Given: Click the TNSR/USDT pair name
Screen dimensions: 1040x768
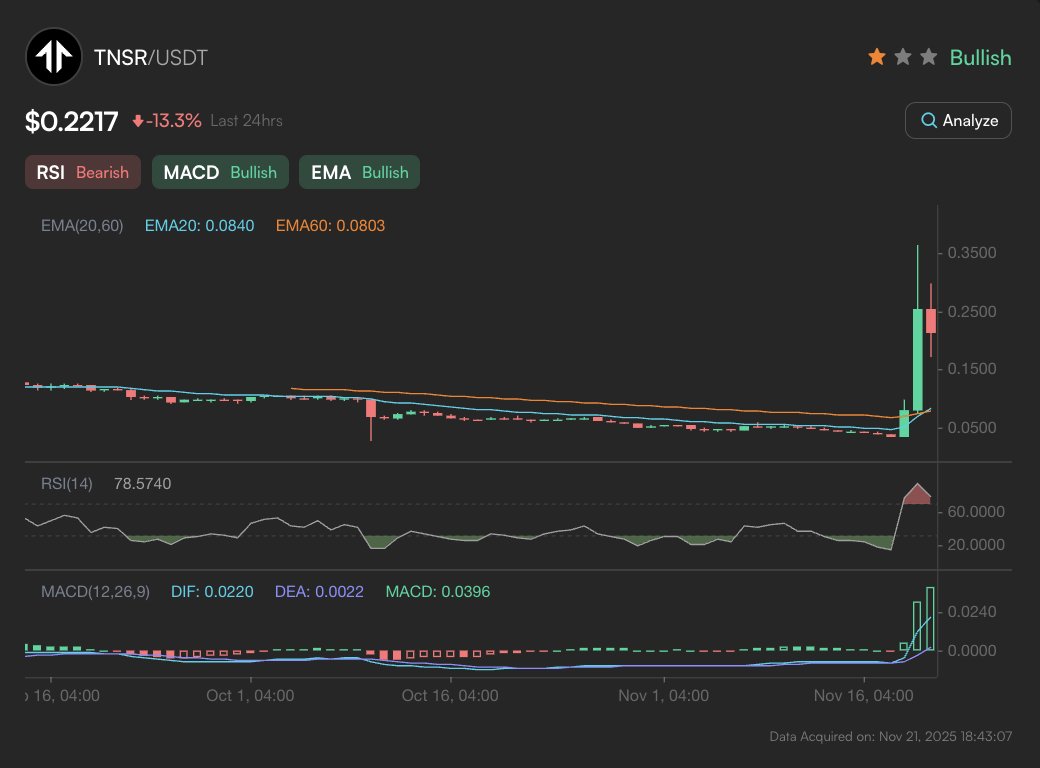Looking at the screenshot, I should tap(150, 57).
